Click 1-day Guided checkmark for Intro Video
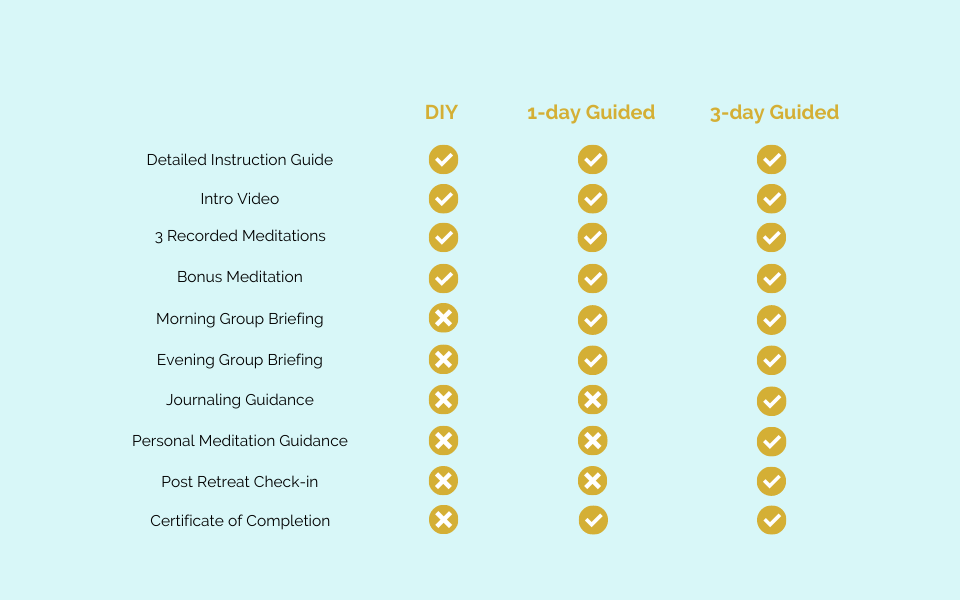The height and width of the screenshot is (600, 960). pyautogui.click(x=593, y=199)
